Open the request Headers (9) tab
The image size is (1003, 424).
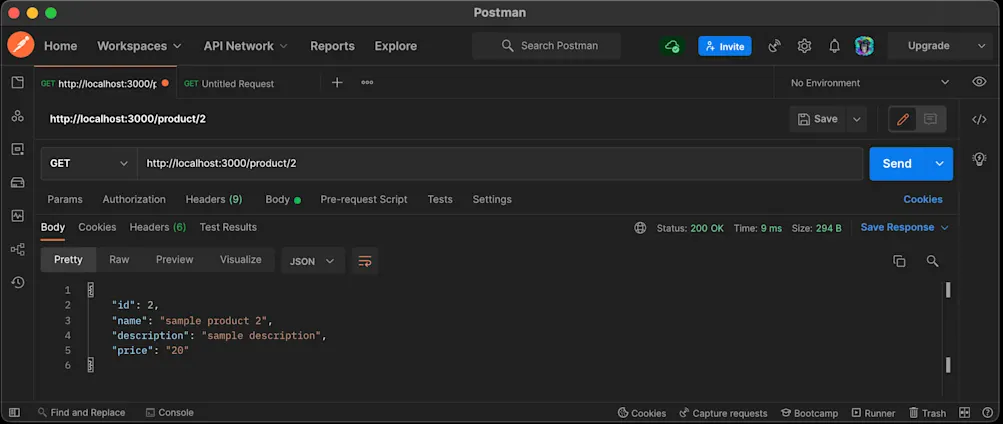tap(214, 200)
